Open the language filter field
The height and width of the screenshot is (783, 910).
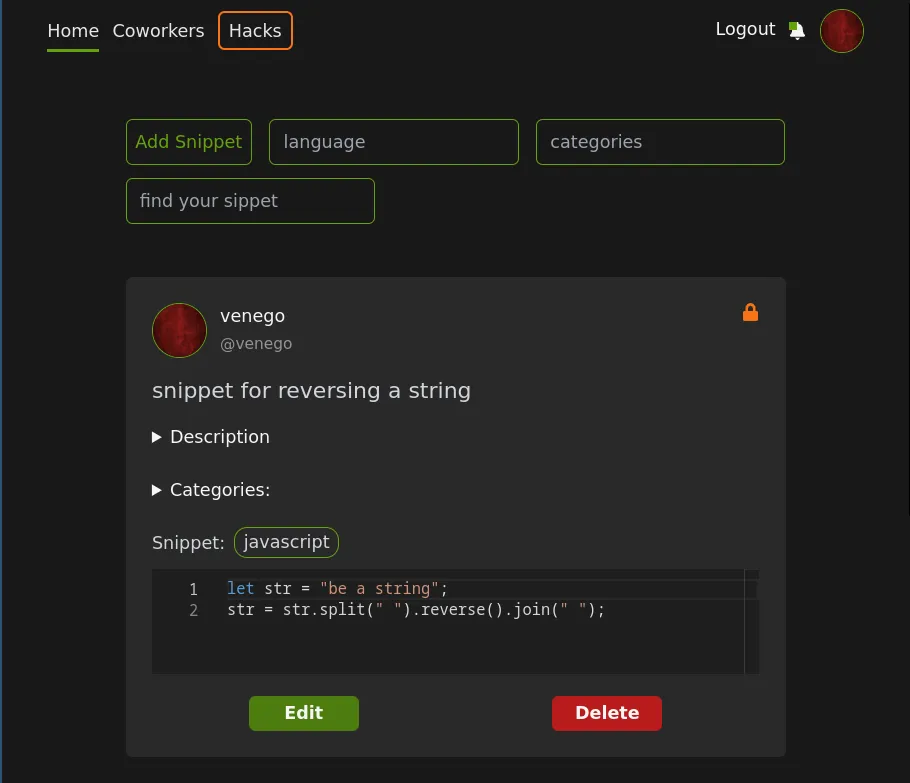(x=393, y=142)
